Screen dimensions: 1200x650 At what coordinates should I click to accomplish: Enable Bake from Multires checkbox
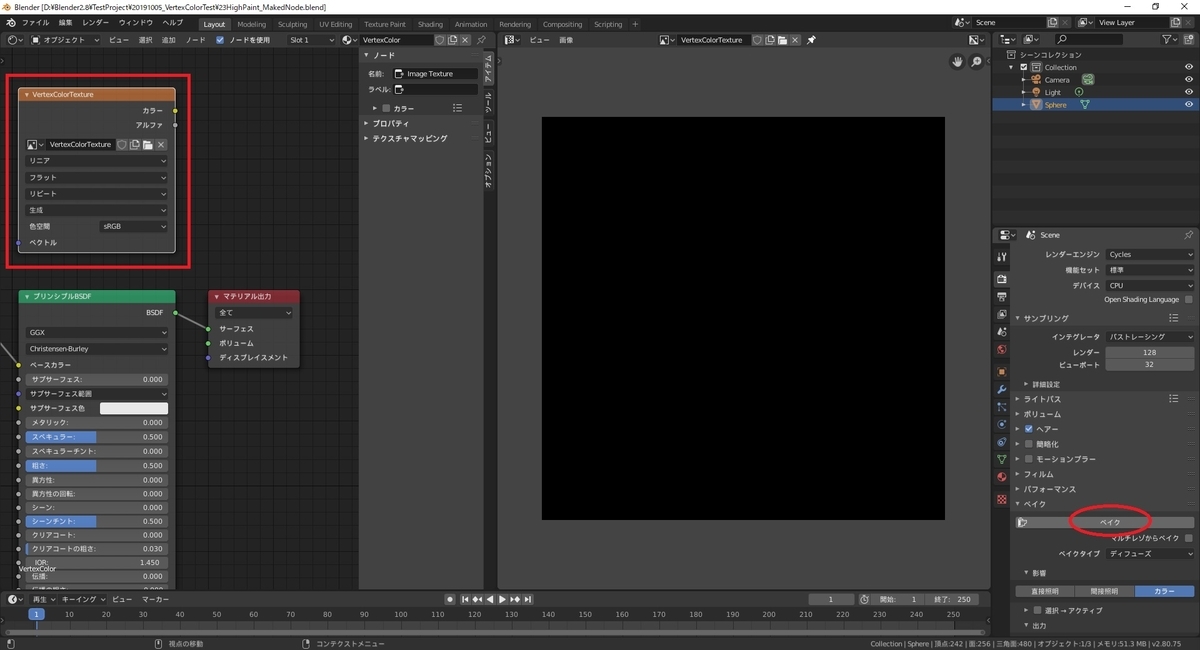tap(1189, 538)
